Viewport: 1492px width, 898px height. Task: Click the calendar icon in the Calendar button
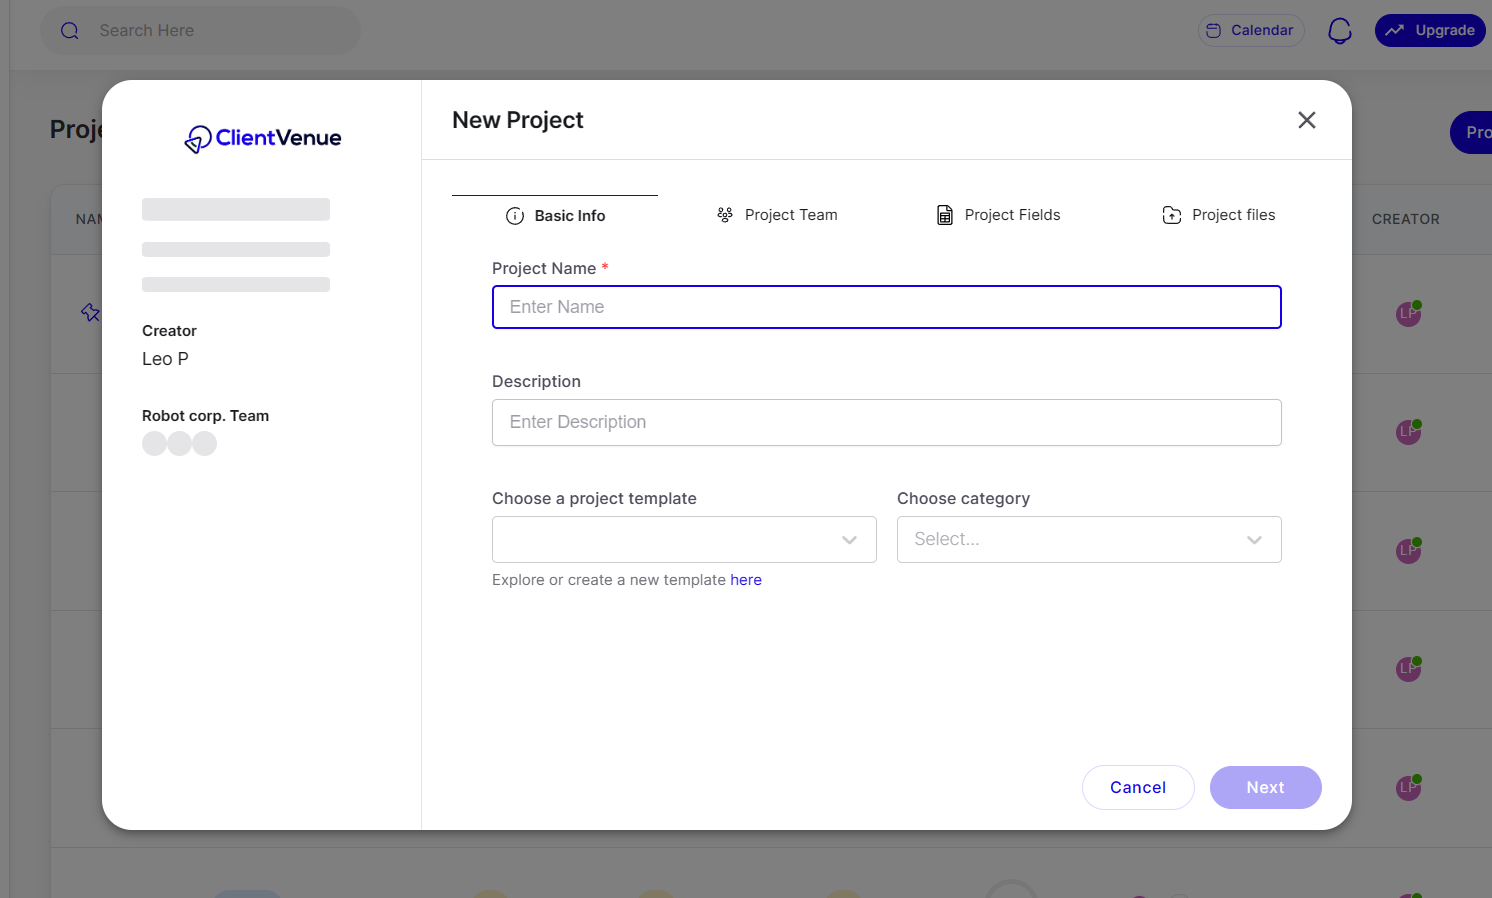(1213, 30)
